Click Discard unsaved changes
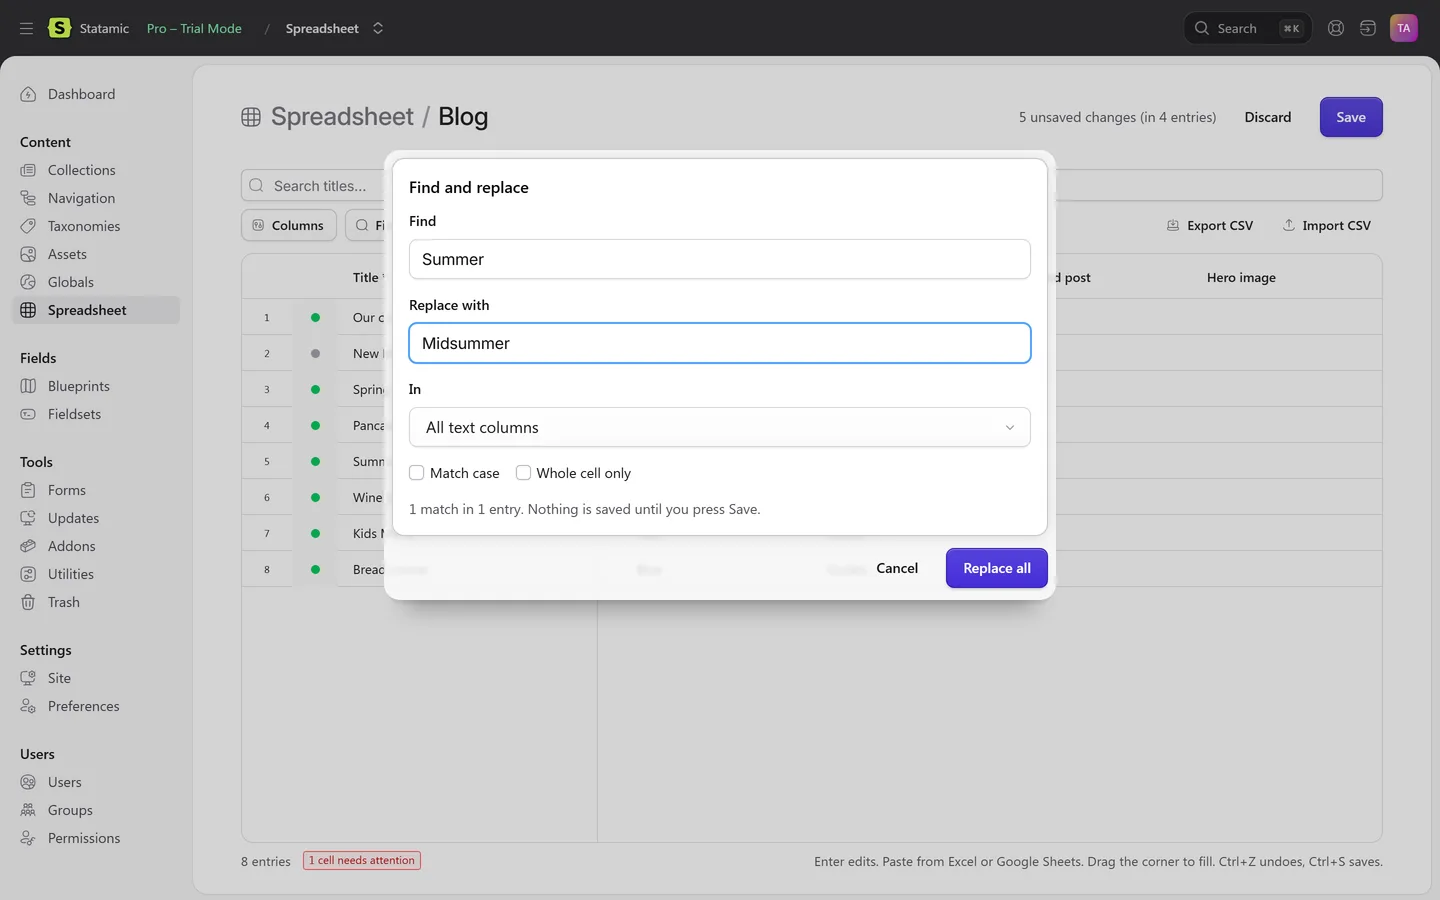The width and height of the screenshot is (1440, 900). (1268, 117)
